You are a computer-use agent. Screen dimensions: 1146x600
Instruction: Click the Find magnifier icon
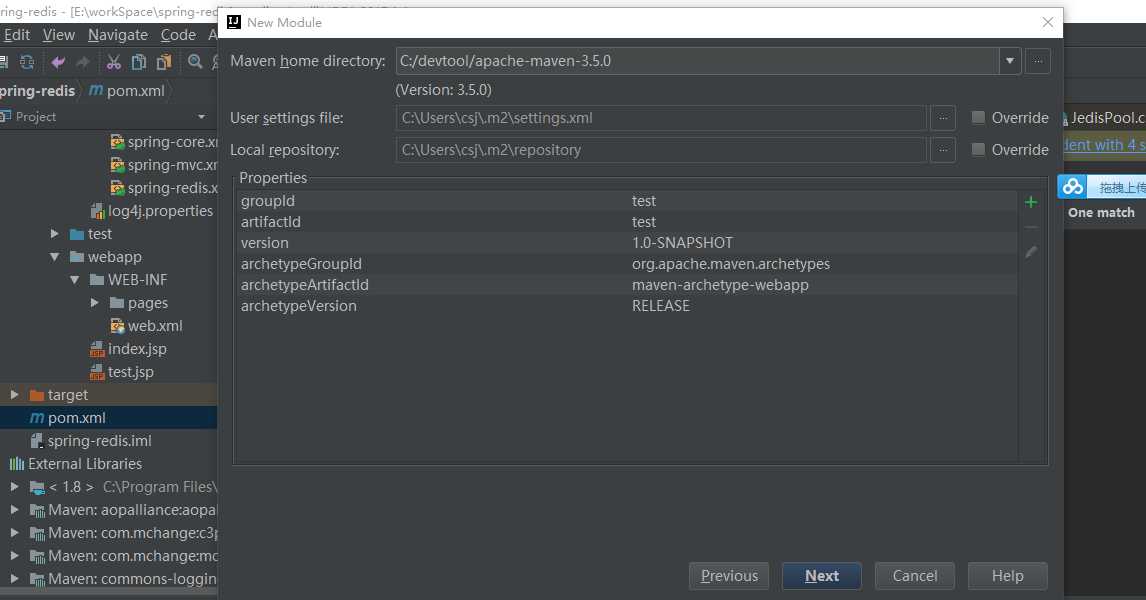[x=194, y=62]
